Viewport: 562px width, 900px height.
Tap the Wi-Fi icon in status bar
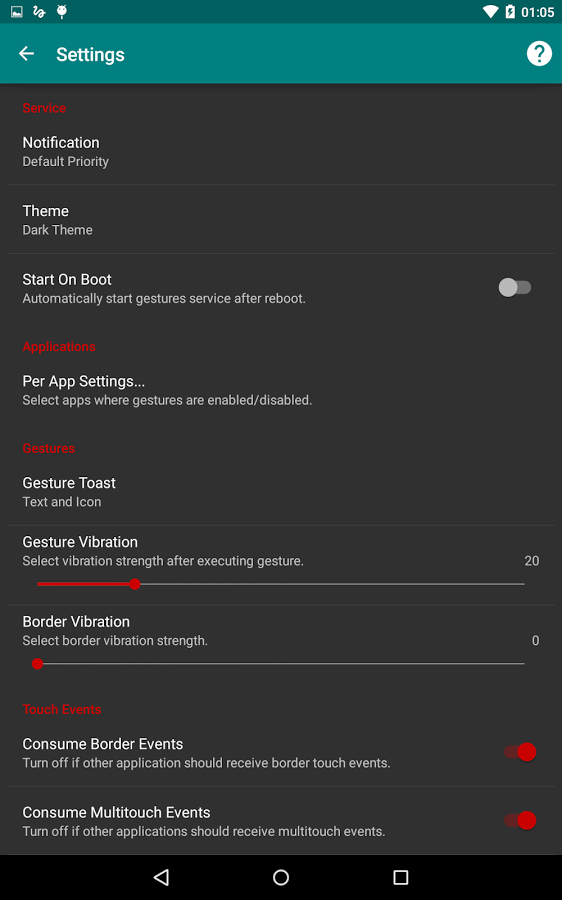pyautogui.click(x=490, y=11)
